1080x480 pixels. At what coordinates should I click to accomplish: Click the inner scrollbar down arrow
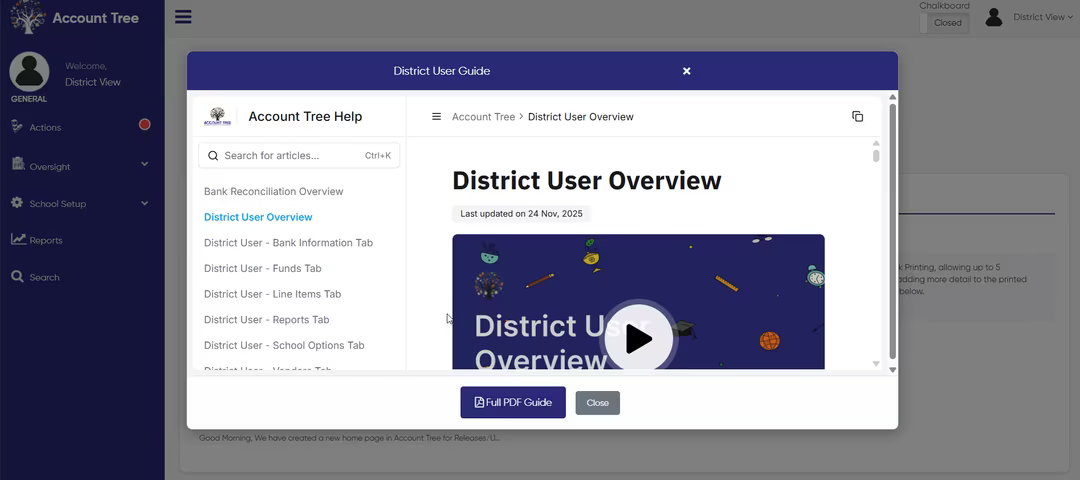(x=876, y=363)
